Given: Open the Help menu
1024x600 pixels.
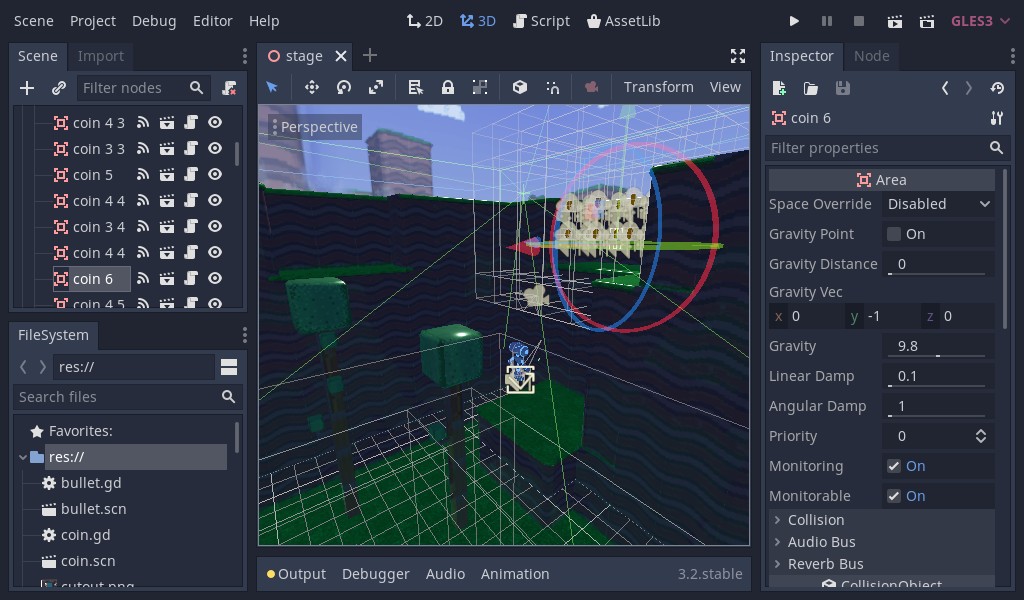Looking at the screenshot, I should point(264,21).
